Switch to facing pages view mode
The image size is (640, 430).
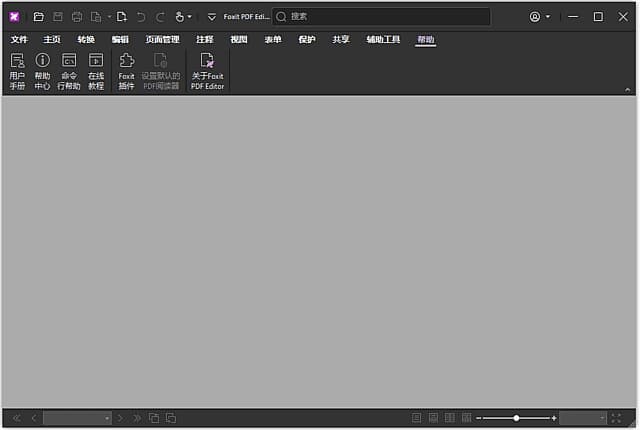pos(449,417)
